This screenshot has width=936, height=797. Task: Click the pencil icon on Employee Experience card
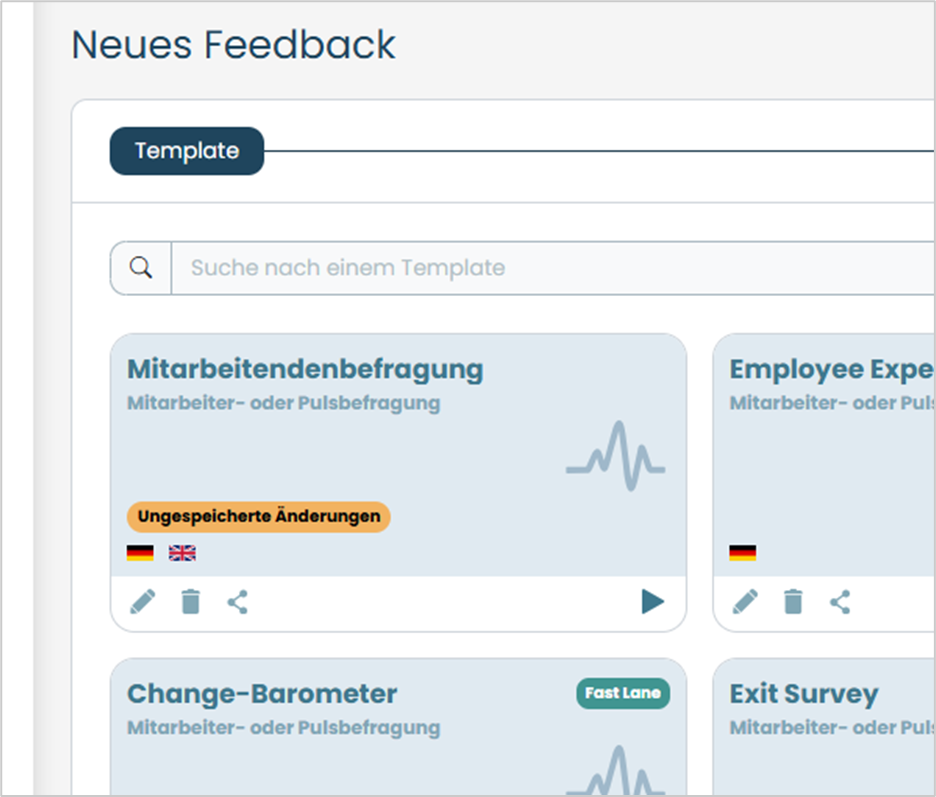pos(745,602)
